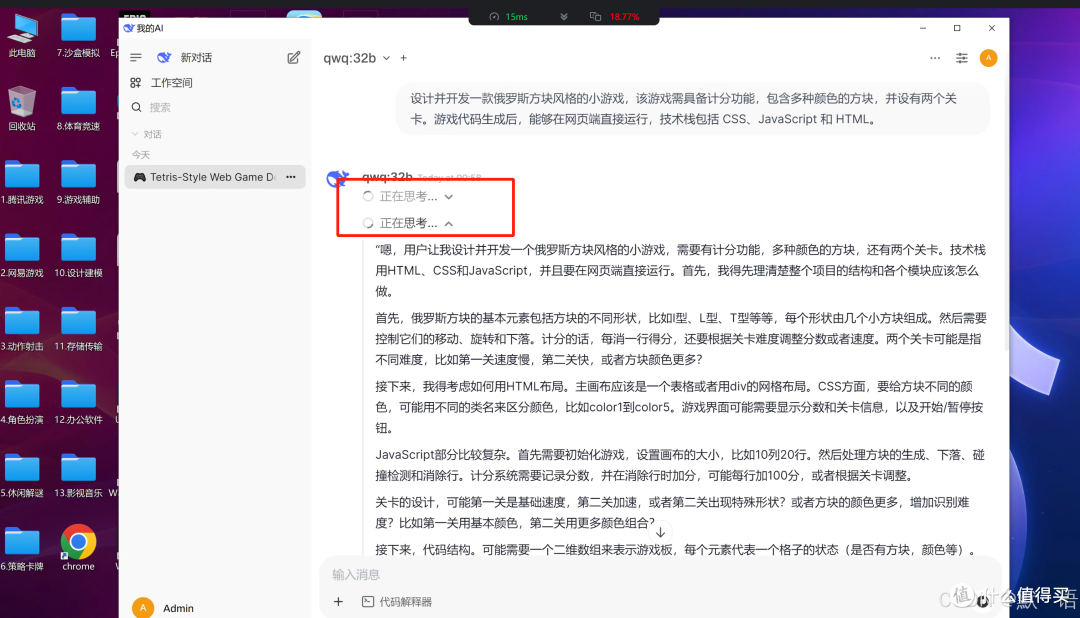
Task: Click the qwq:32b reply avatar
Action: [338, 178]
